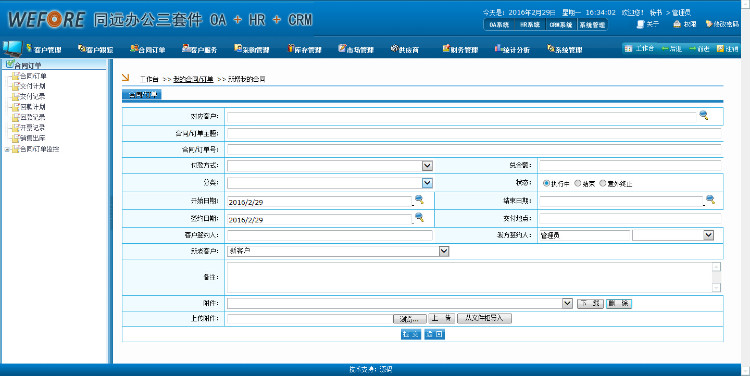Open the 分类 category dropdown
This screenshot has height=376, width=750.
pyautogui.click(x=330, y=183)
